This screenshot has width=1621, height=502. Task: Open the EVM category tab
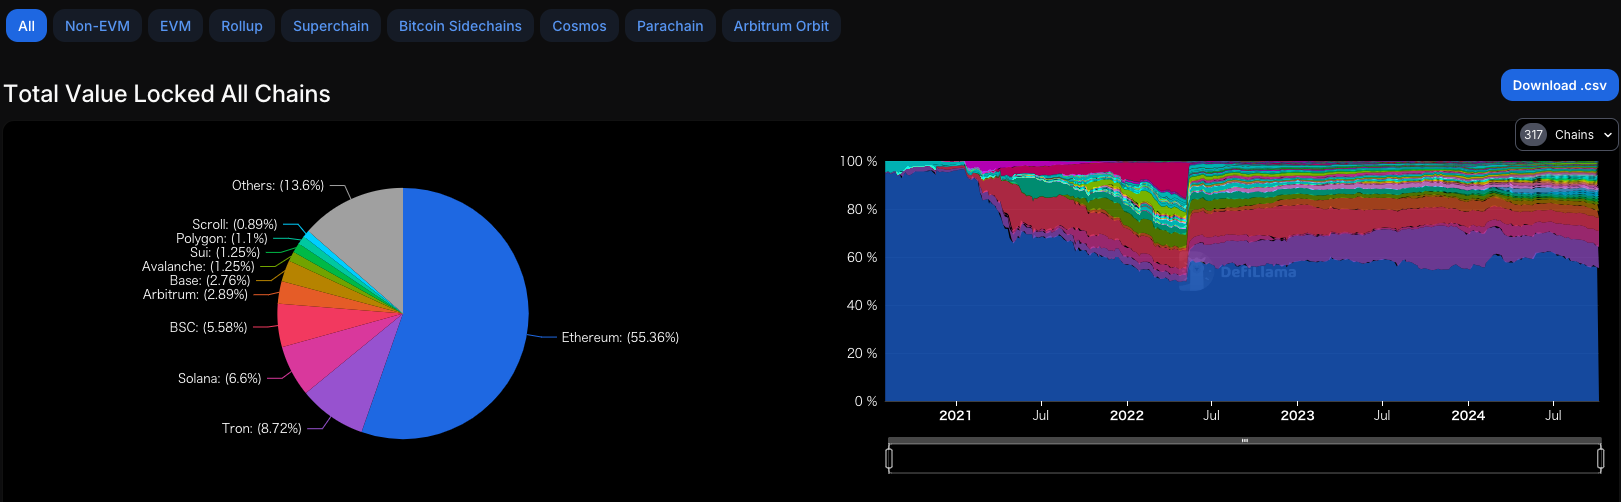click(x=175, y=26)
